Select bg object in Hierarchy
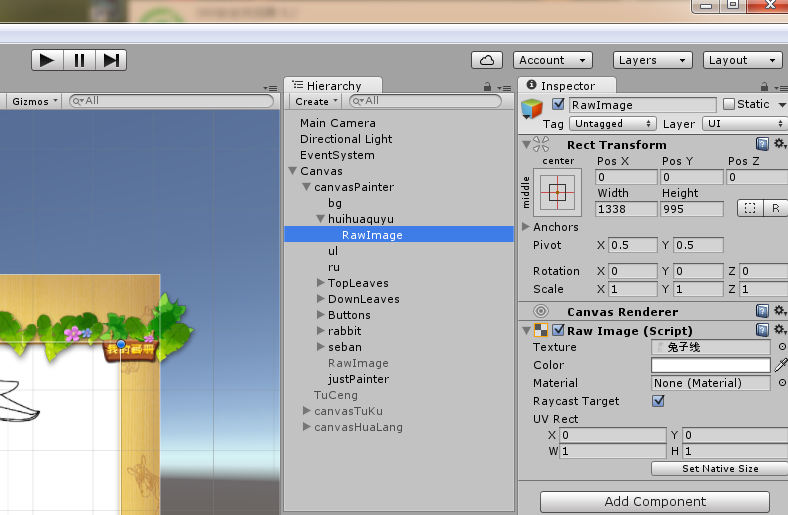Image resolution: width=788 pixels, height=515 pixels. coord(335,203)
